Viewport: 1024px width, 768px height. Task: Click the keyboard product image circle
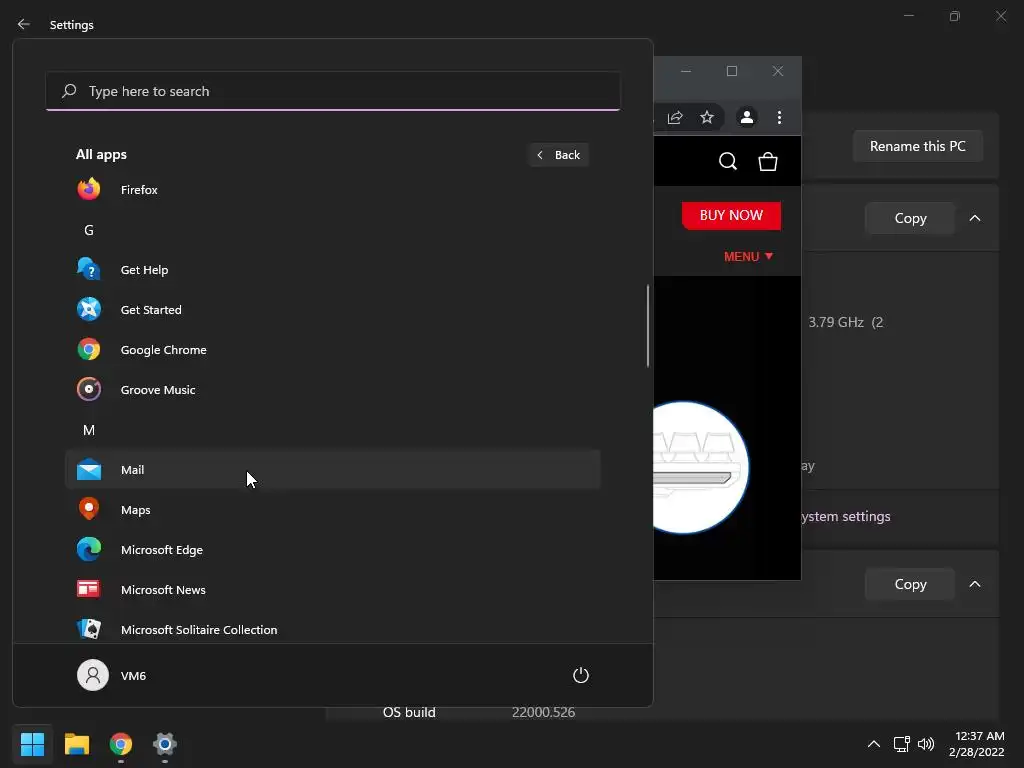(x=701, y=468)
